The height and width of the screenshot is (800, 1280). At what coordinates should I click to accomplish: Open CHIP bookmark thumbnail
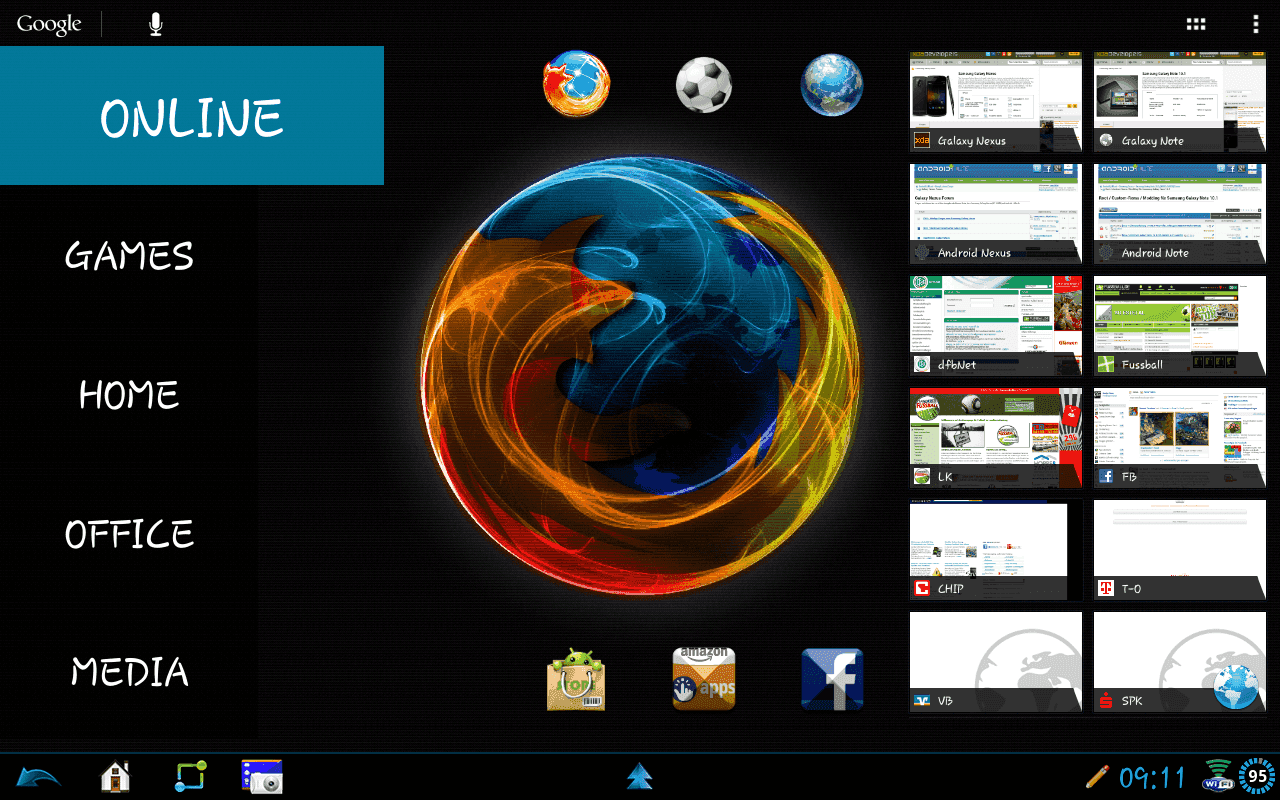pyautogui.click(x=996, y=550)
